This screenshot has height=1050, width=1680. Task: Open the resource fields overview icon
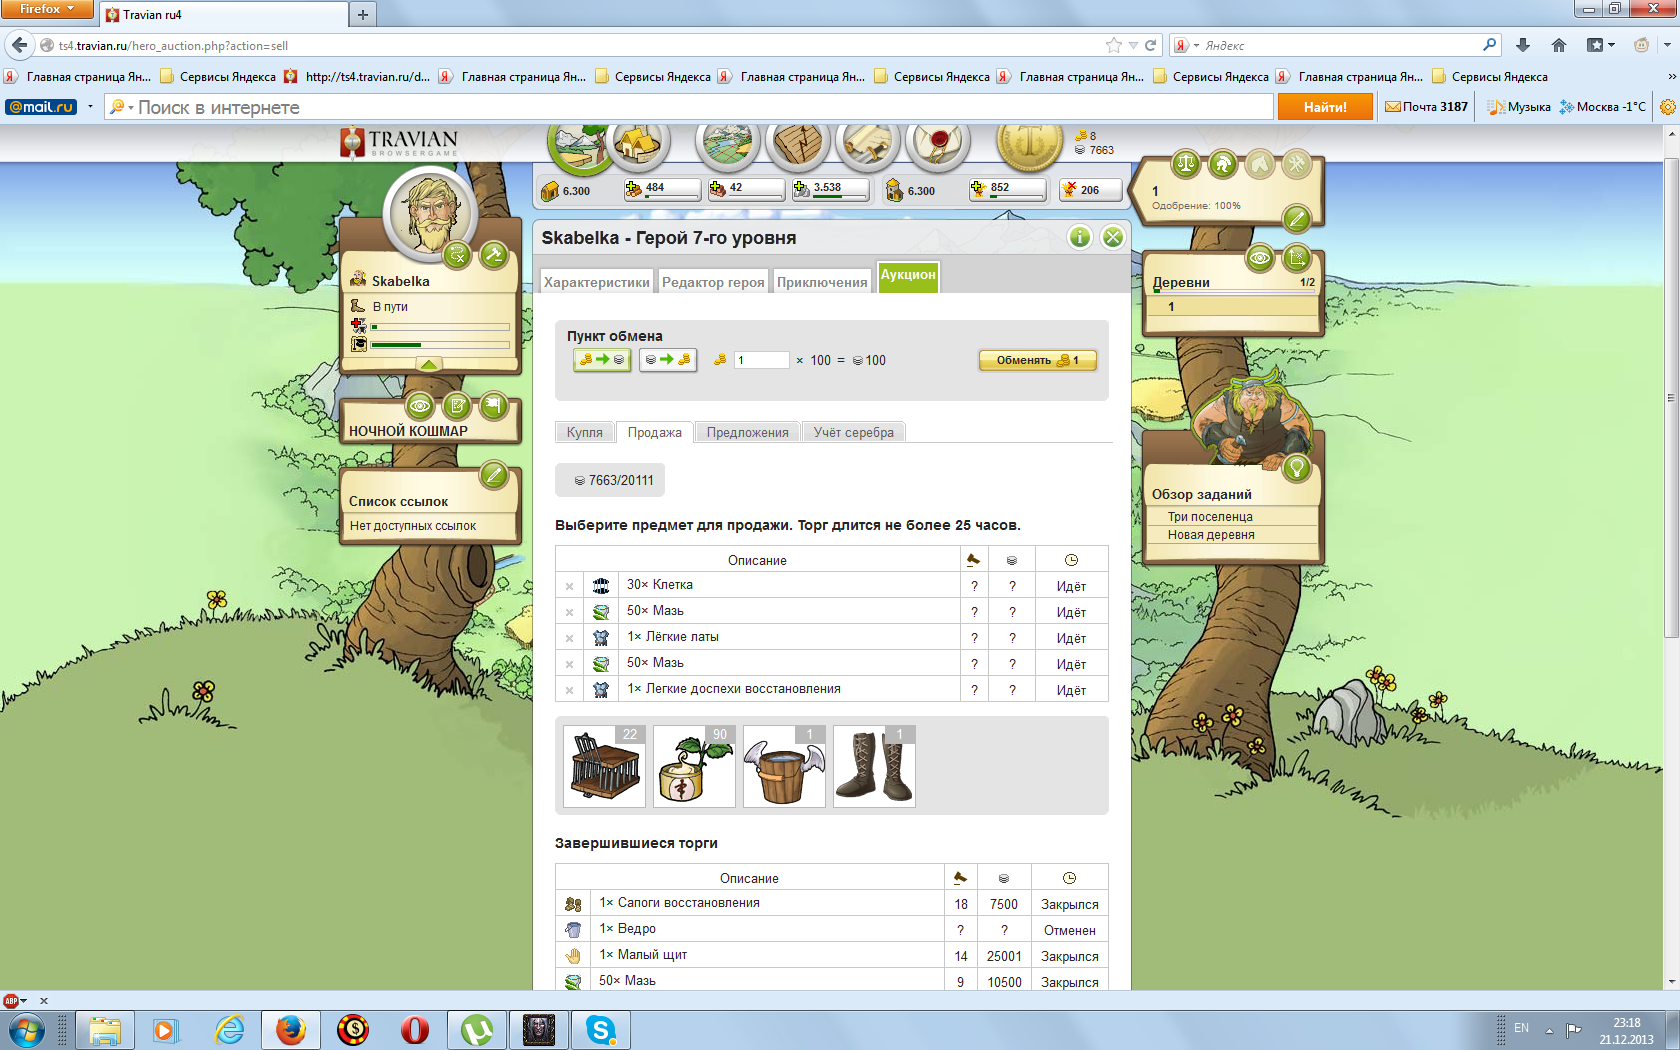pos(577,146)
